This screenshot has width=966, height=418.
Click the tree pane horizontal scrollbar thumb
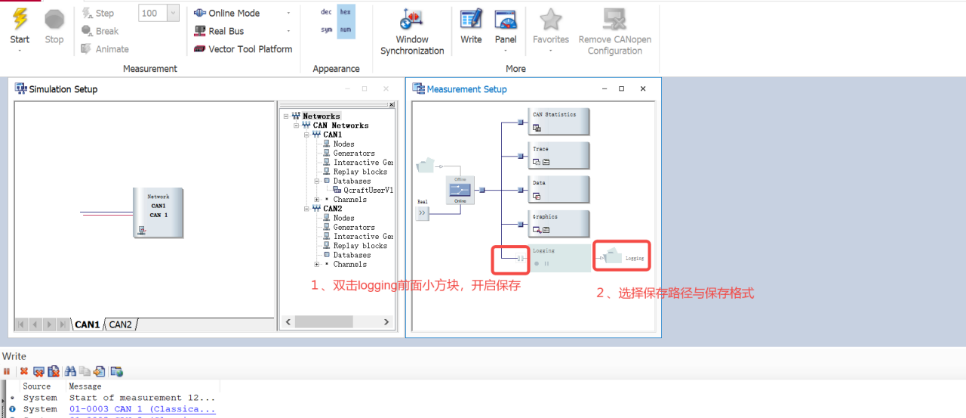(323, 322)
